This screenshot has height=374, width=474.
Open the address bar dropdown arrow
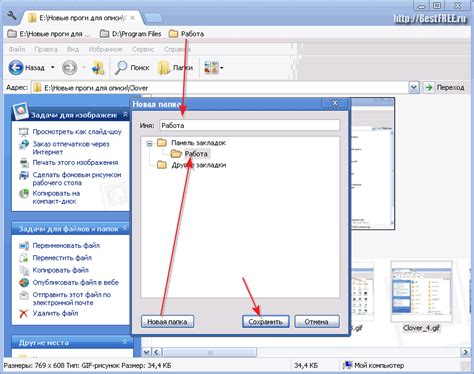[414, 88]
